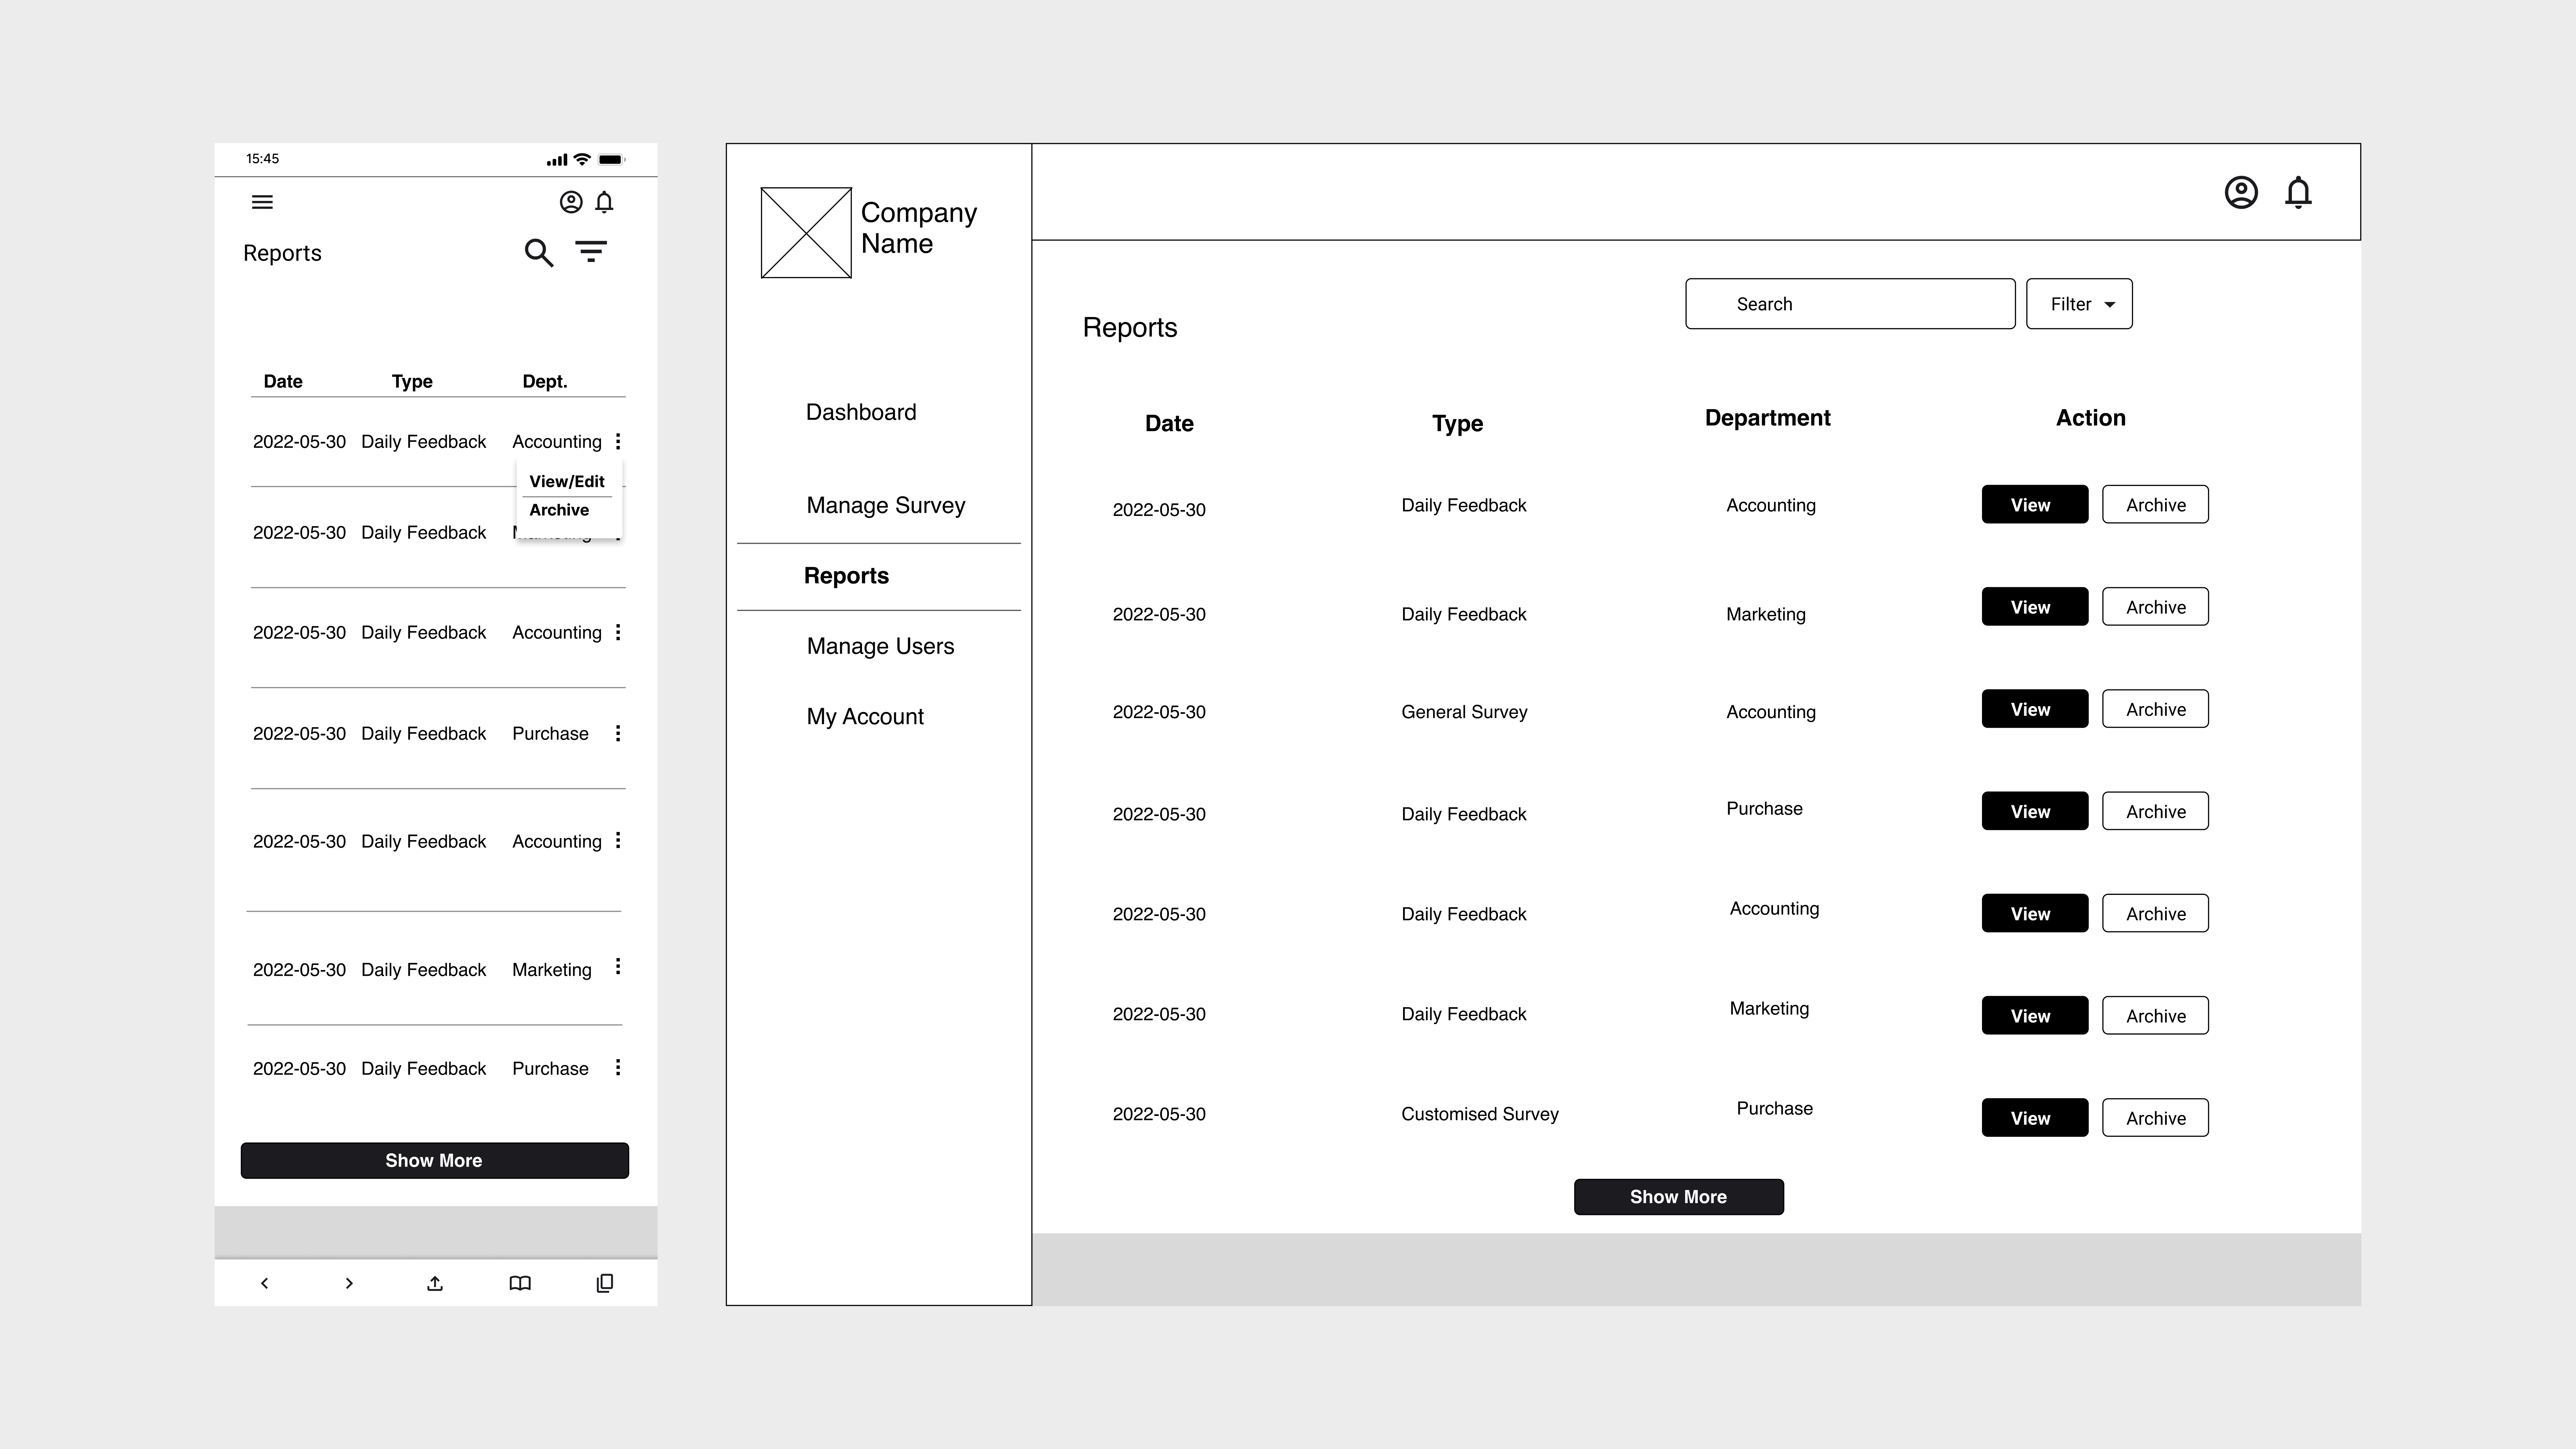The width and height of the screenshot is (2576, 1449).
Task: Open kebab menu for third mobile row Accounting
Action: pyautogui.click(x=618, y=632)
